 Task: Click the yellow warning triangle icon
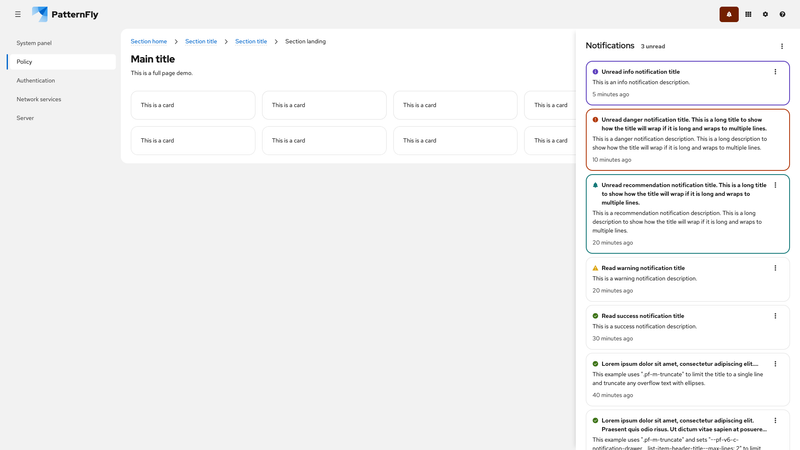(x=595, y=268)
